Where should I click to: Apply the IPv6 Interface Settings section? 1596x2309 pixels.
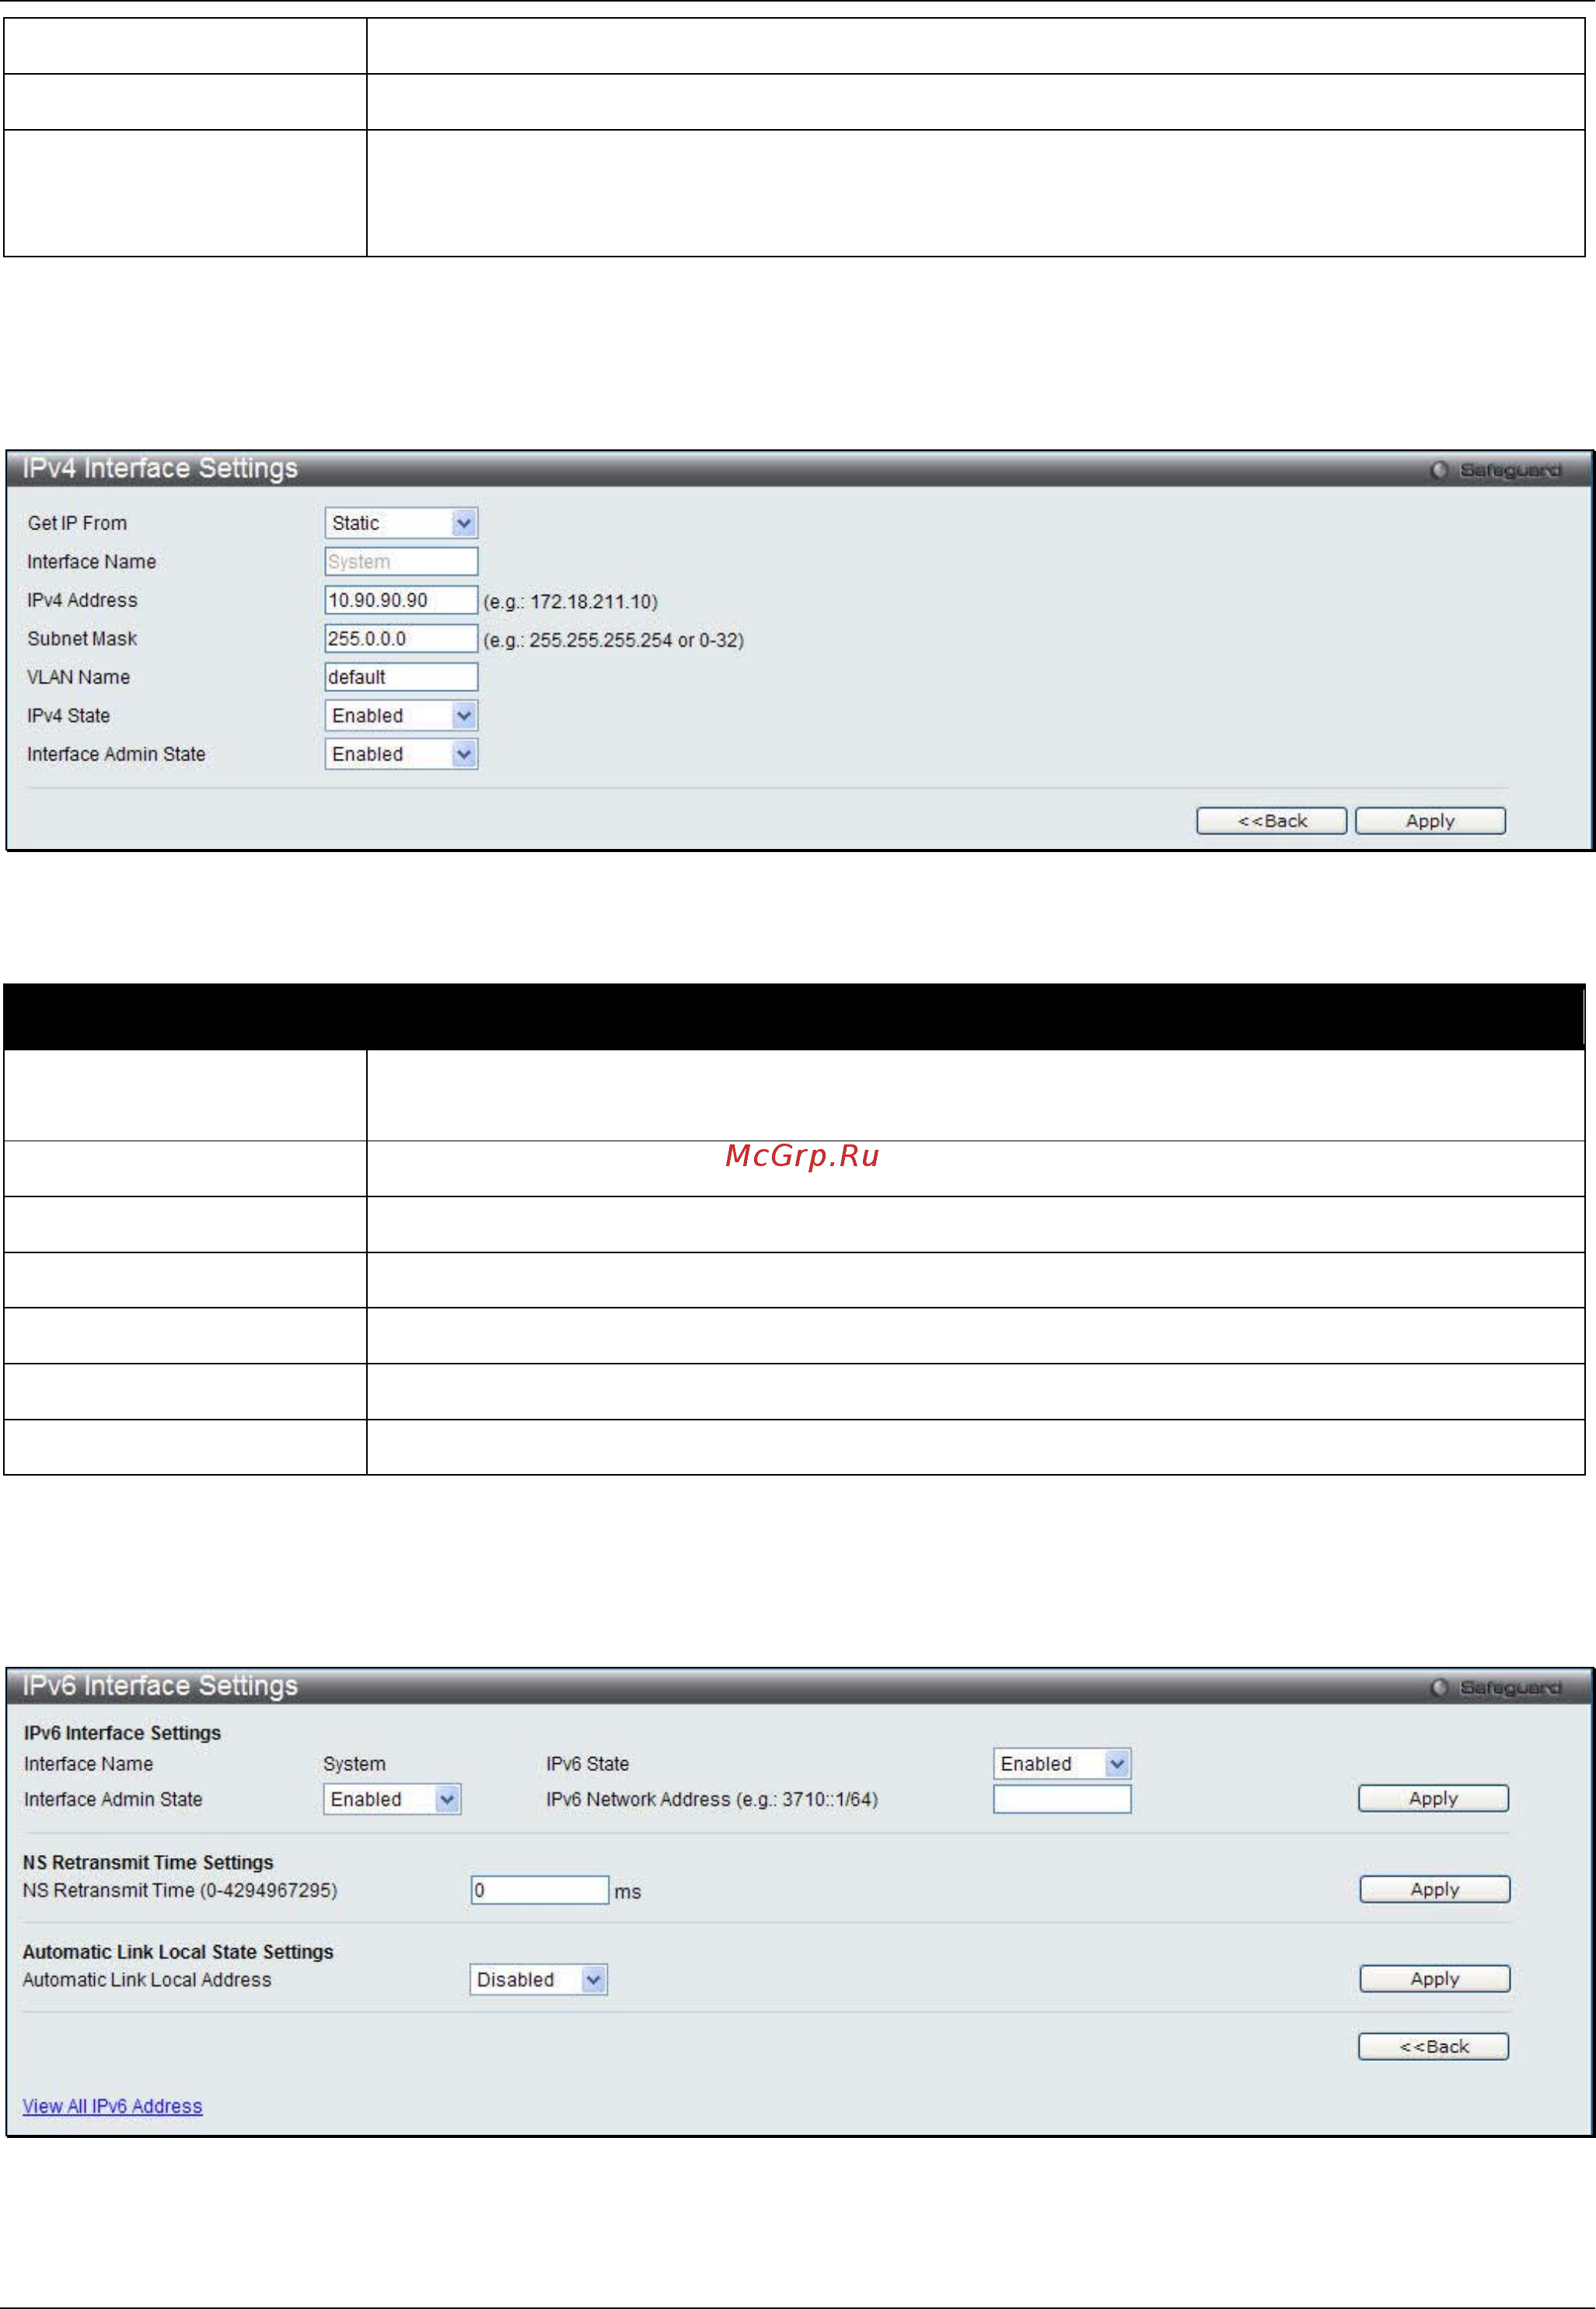[1433, 1798]
